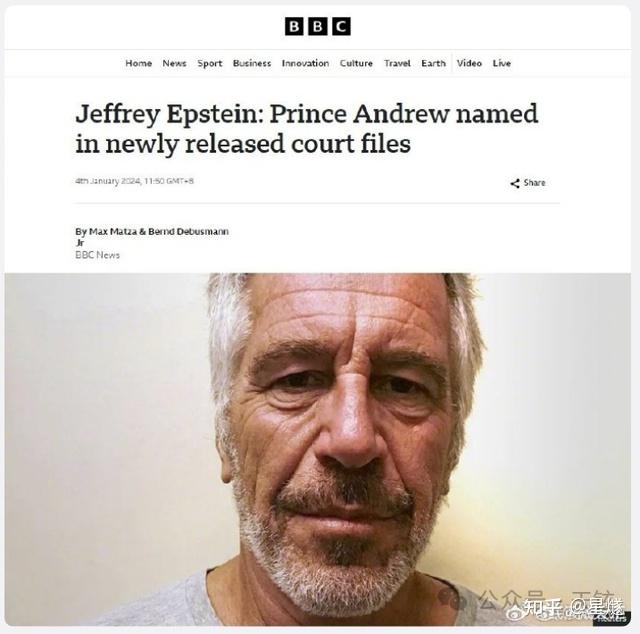Click the 4th January 2024 timestamp
Viewport: 640px width, 634px height.
click(134, 181)
